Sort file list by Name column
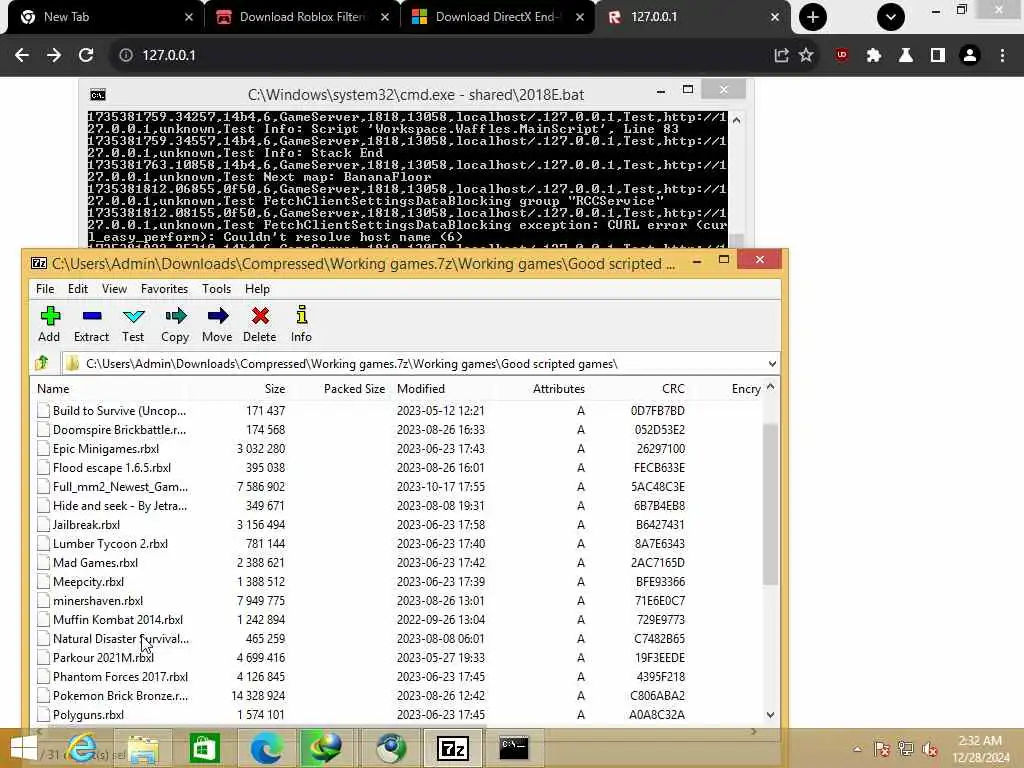1024x768 pixels. click(x=54, y=389)
